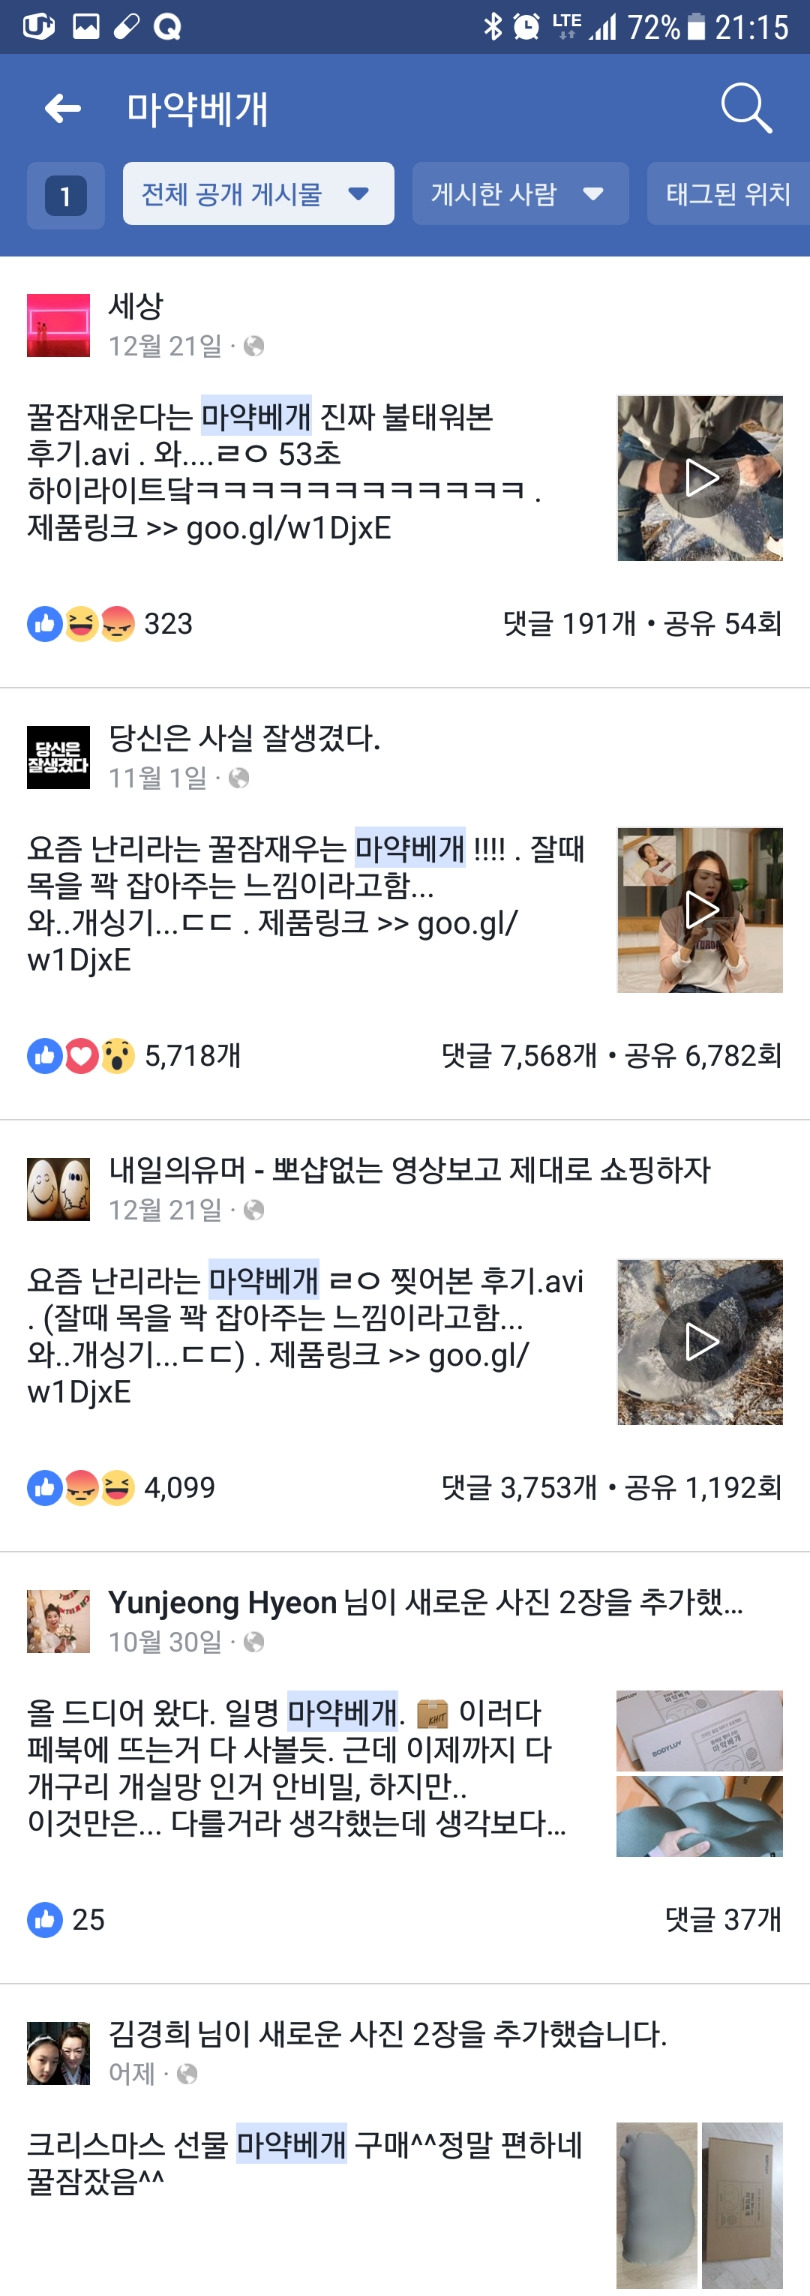
Task: Play the 세상 post video thumbnail
Action: point(700,478)
